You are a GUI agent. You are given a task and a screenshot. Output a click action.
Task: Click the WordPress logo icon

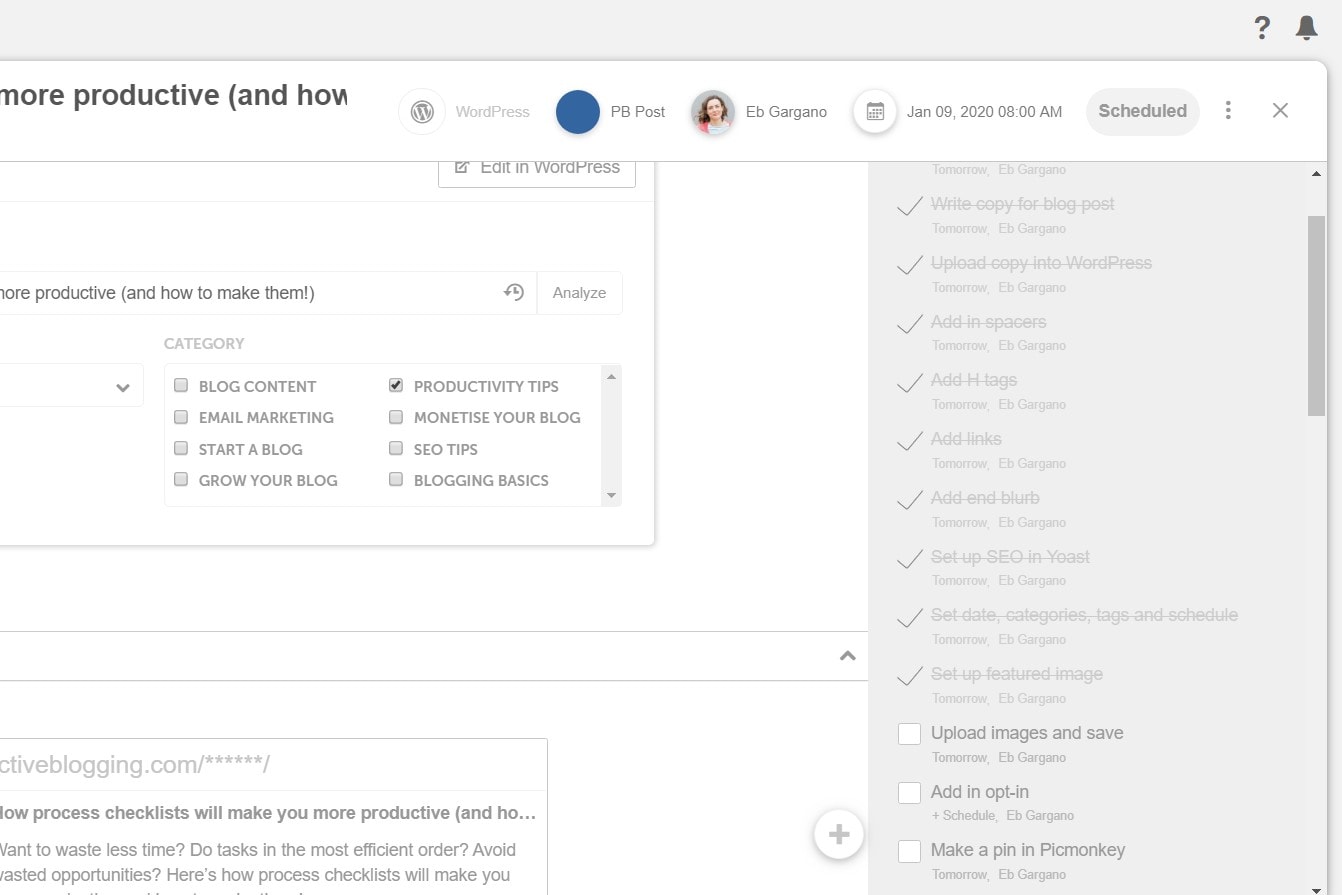coord(422,111)
